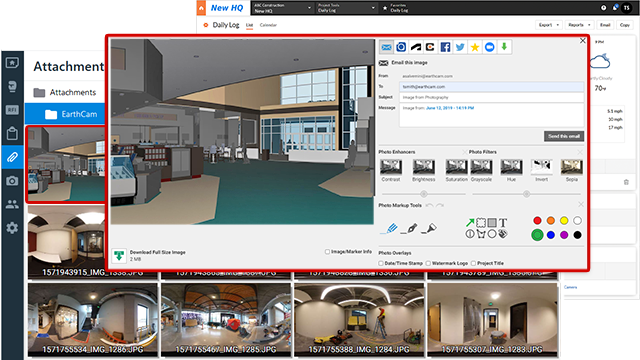640x360 pixels.
Task: Share image via the Twitter bird icon
Action: [x=460, y=47]
